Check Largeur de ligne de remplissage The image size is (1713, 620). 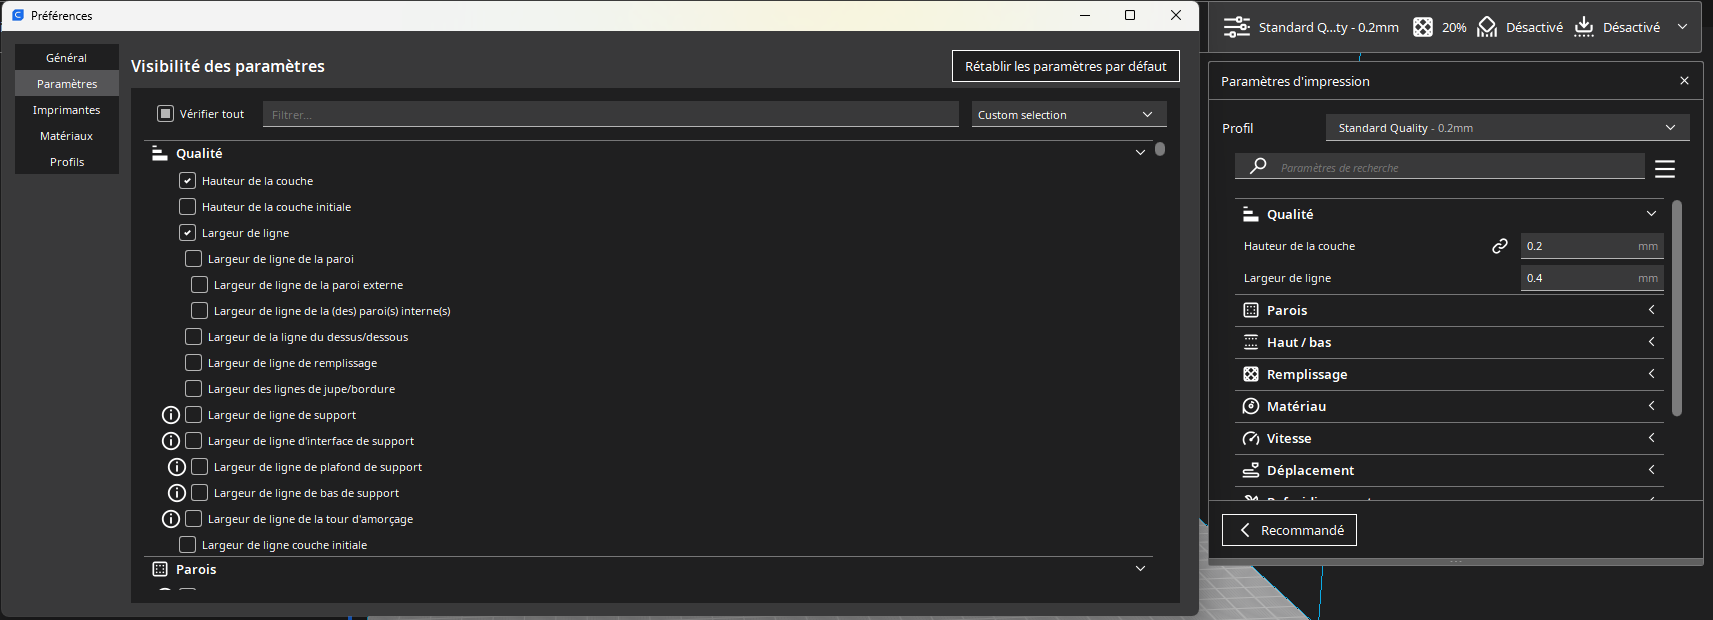tap(193, 363)
